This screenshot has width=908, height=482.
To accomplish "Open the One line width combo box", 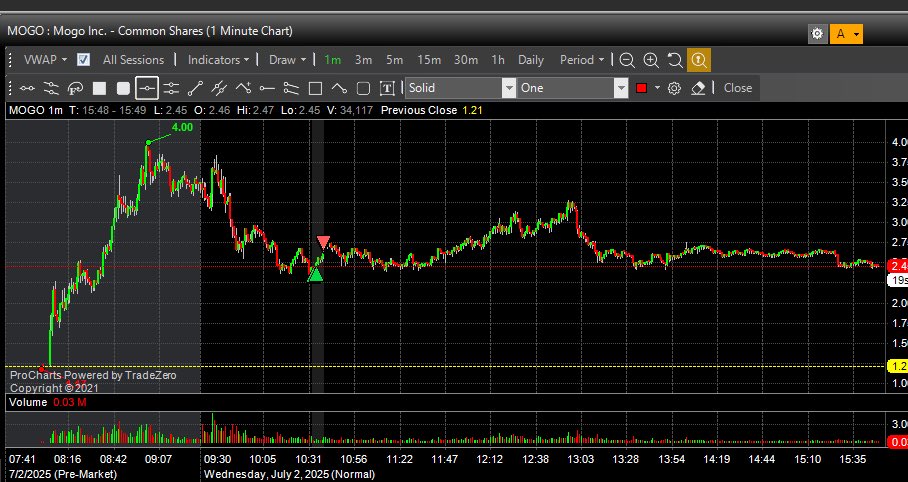I will [573, 88].
